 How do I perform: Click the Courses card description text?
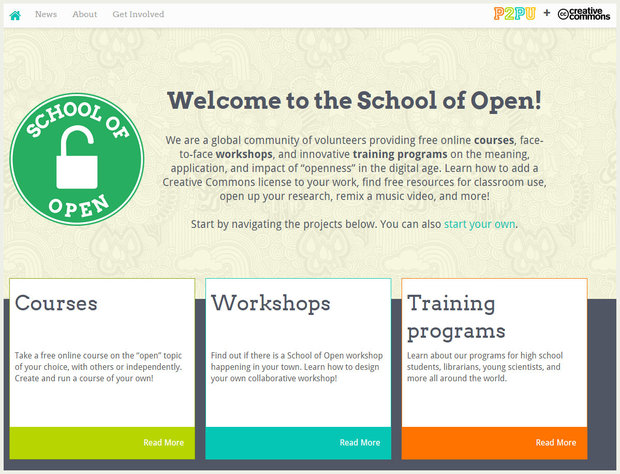coord(98,366)
